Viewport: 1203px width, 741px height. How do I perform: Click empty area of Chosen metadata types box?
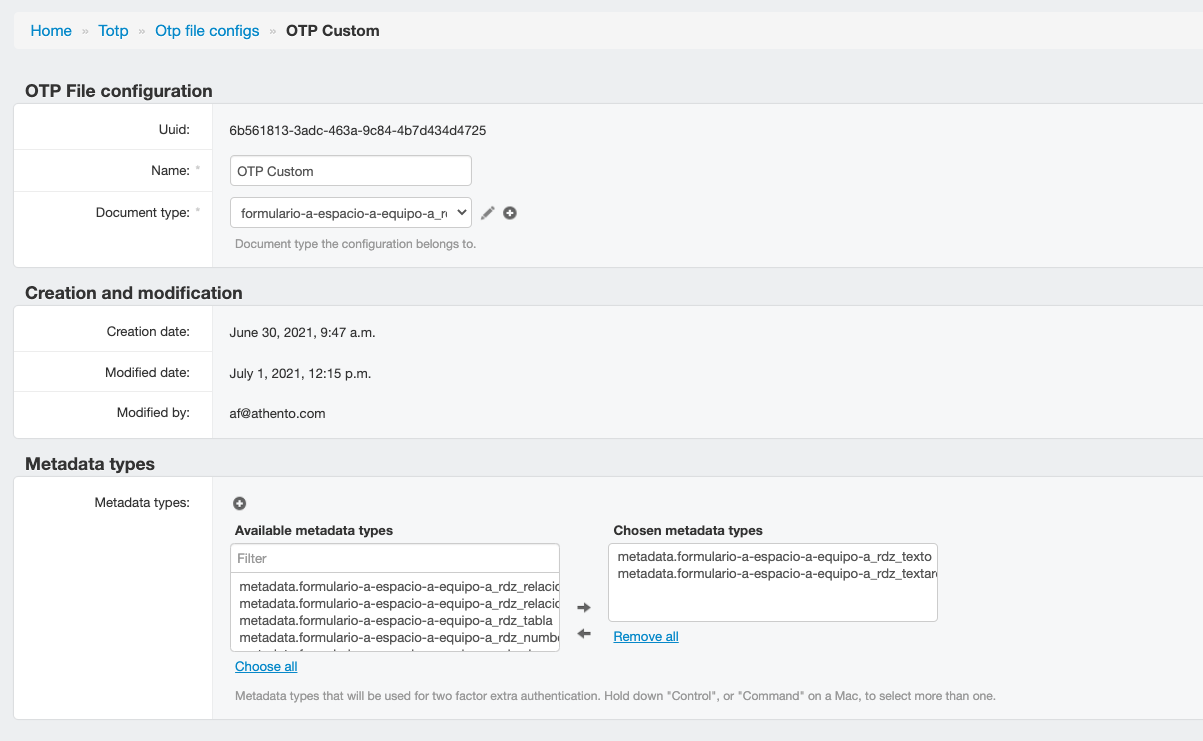pyautogui.click(x=772, y=603)
